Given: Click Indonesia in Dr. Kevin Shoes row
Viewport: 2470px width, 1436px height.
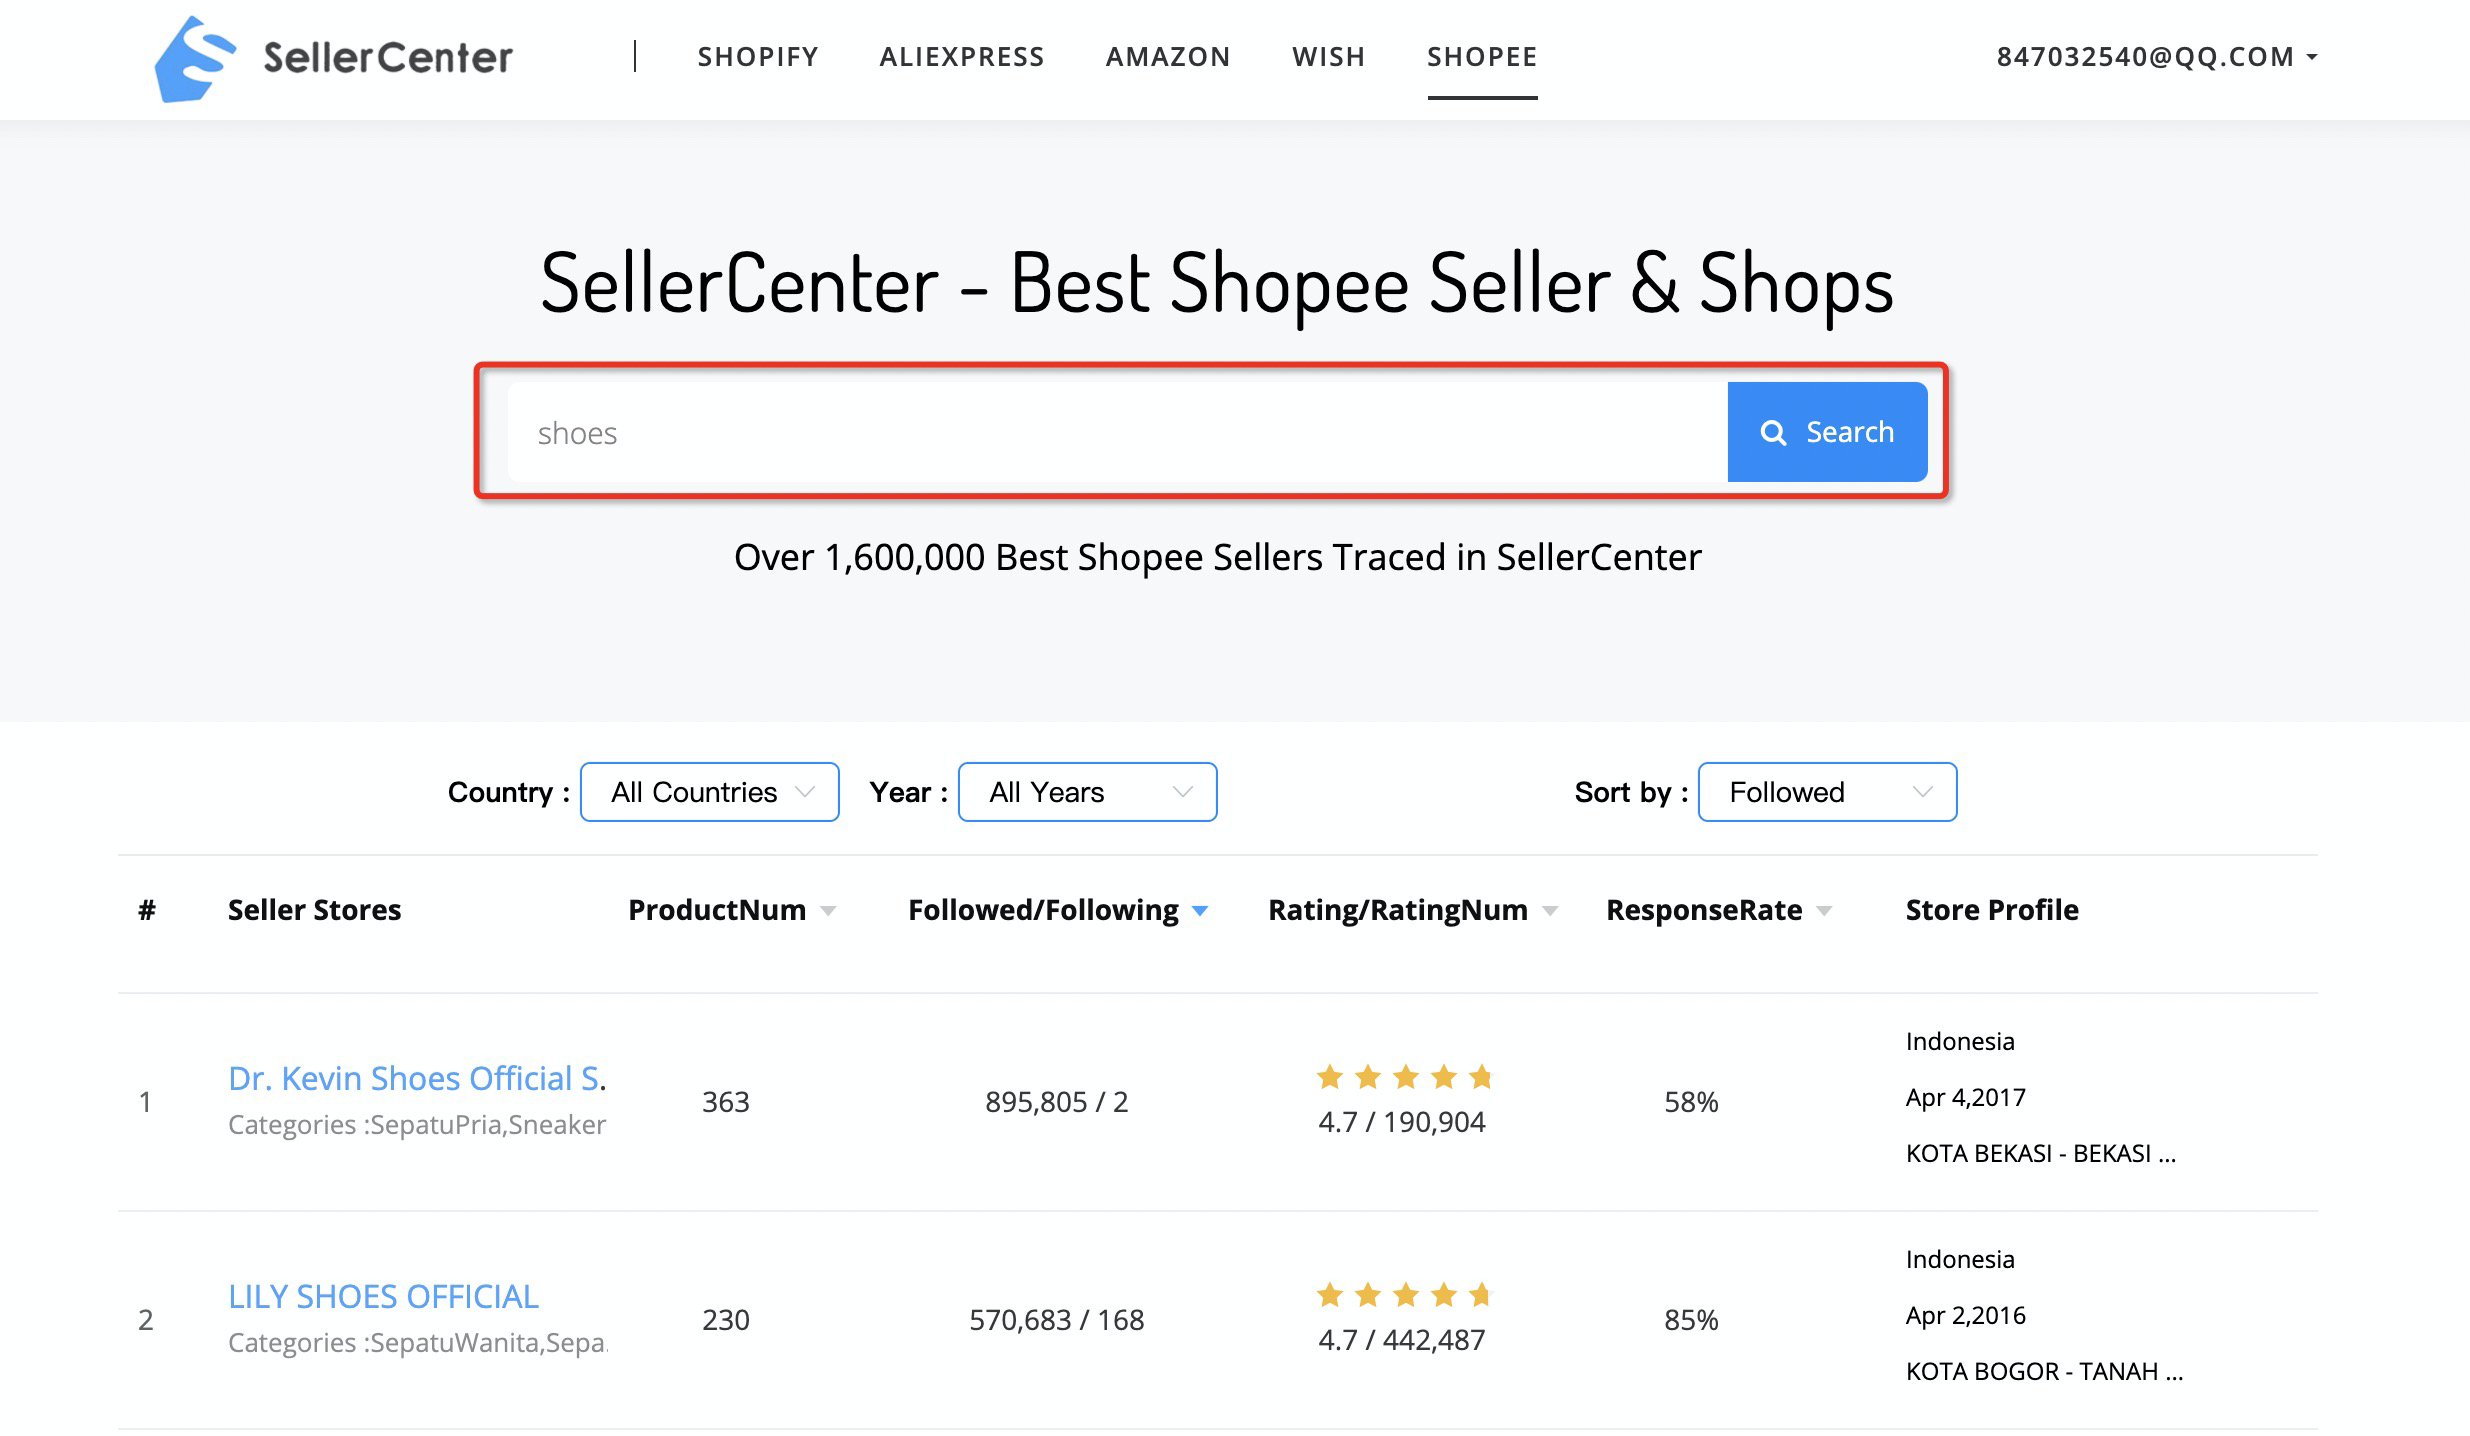Looking at the screenshot, I should tap(1960, 1042).
